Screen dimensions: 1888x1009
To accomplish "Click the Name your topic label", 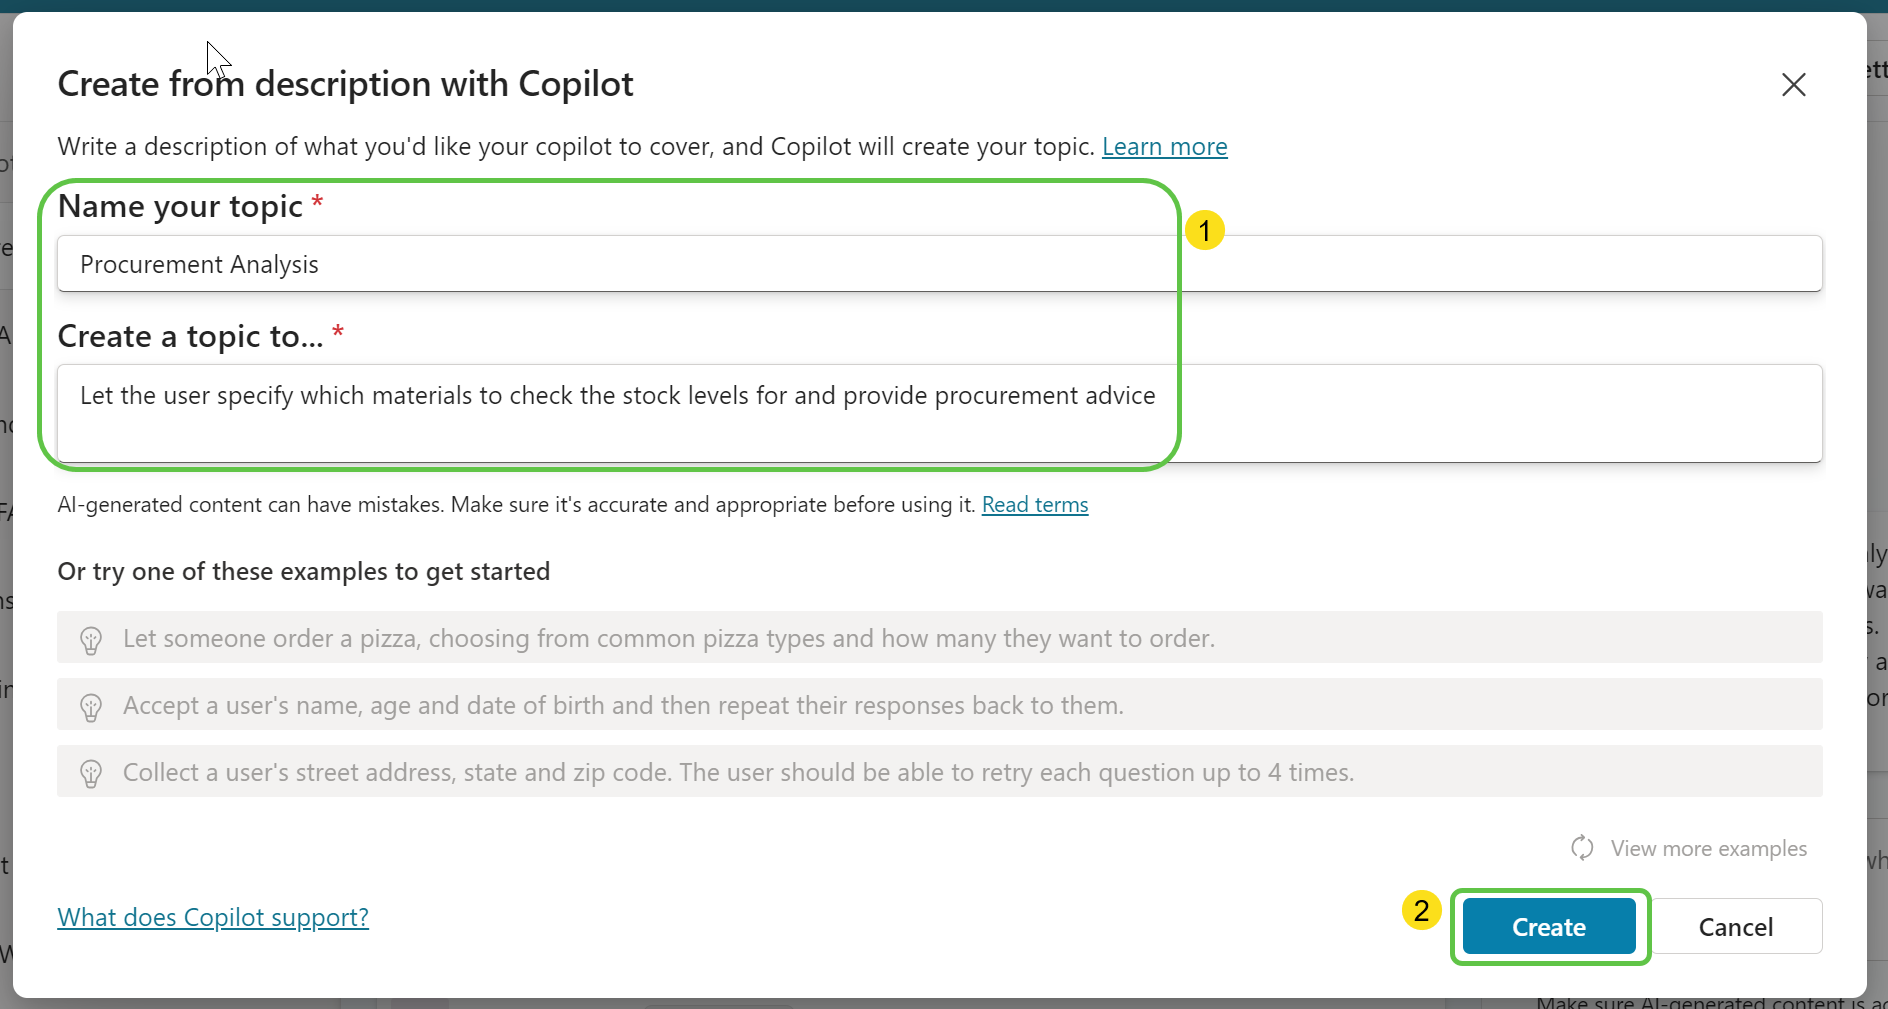I will 180,206.
